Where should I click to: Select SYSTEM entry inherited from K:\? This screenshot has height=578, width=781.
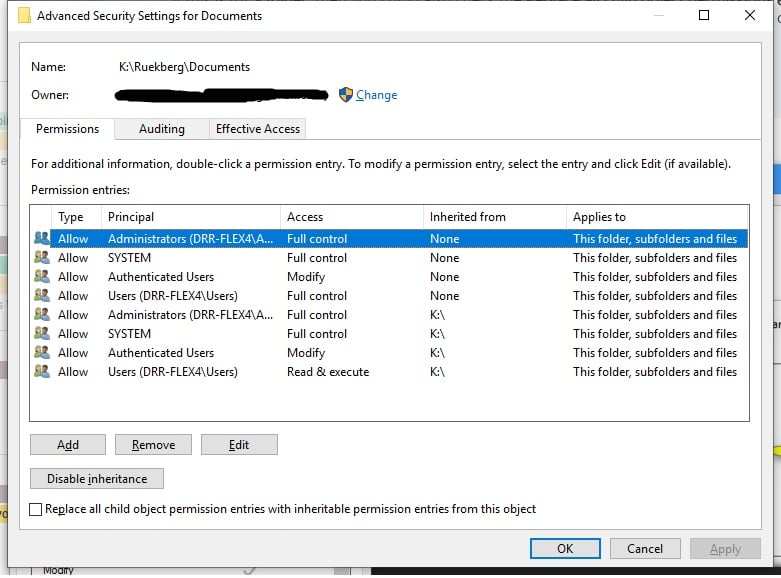click(x=390, y=334)
